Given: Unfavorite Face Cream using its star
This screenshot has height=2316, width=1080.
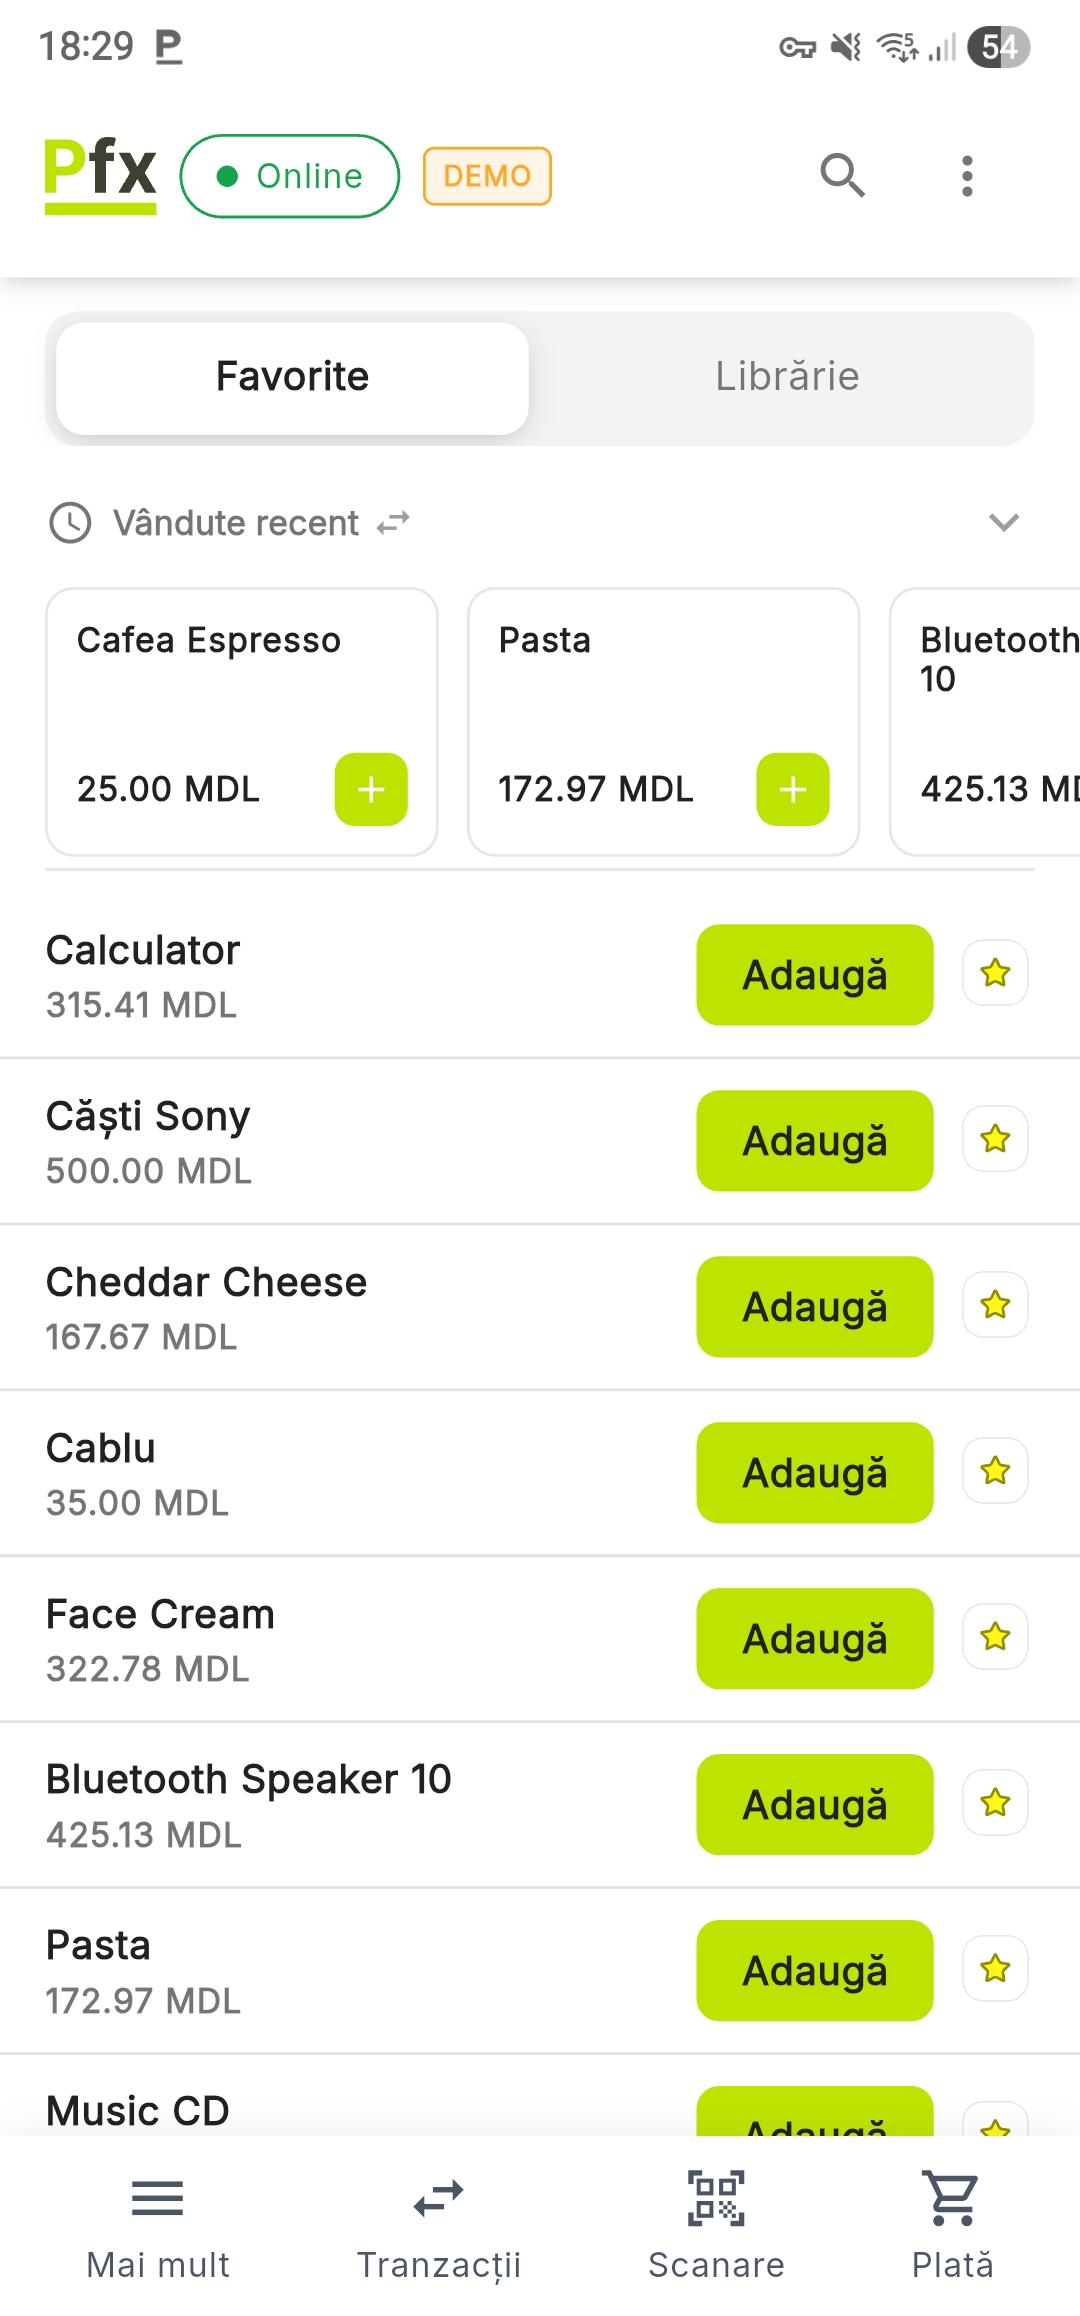Looking at the screenshot, I should pyautogui.click(x=995, y=1637).
